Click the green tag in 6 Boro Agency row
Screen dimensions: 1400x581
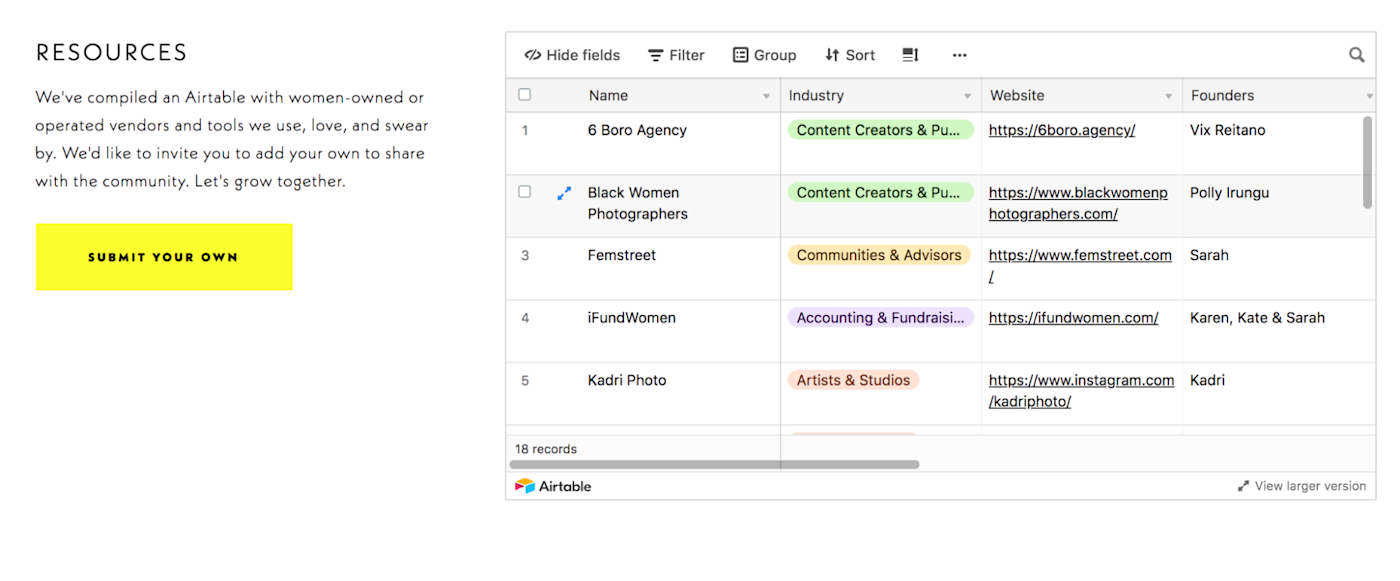[880, 130]
